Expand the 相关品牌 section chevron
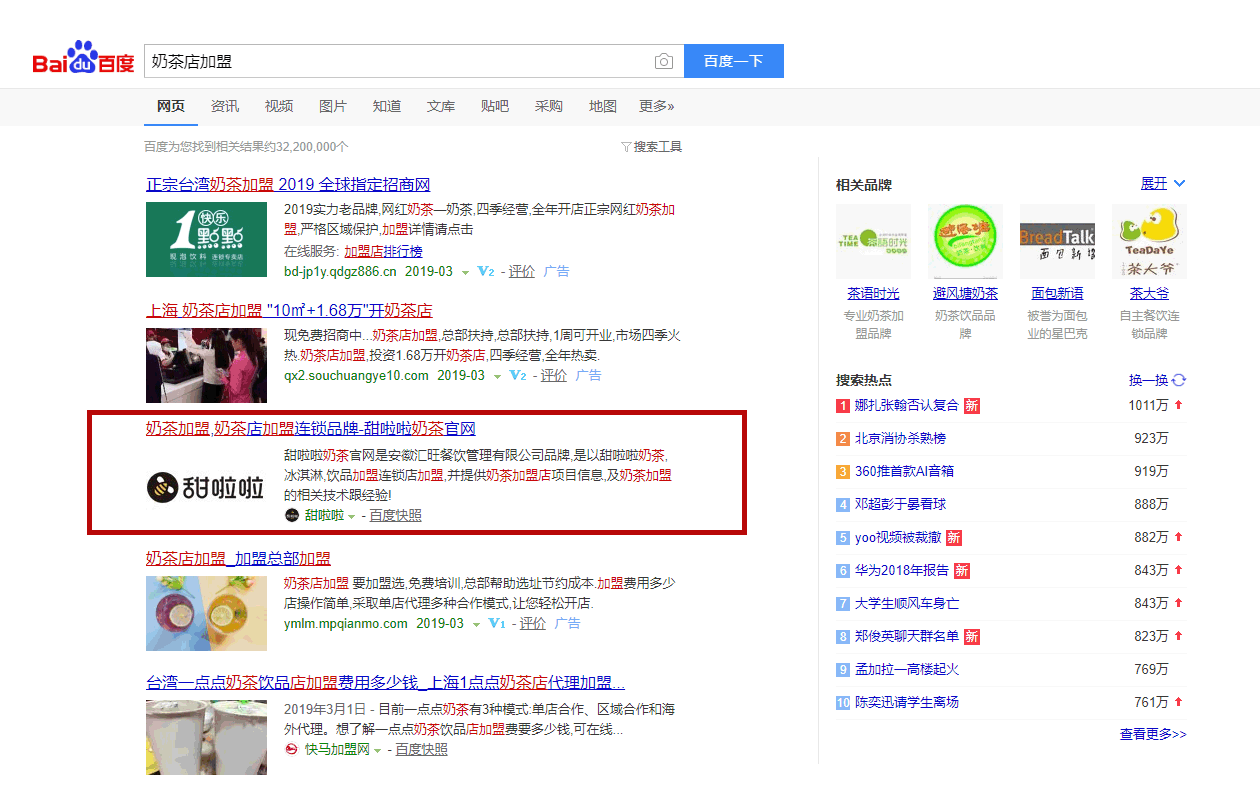This screenshot has width=1260, height=809. point(1179,184)
